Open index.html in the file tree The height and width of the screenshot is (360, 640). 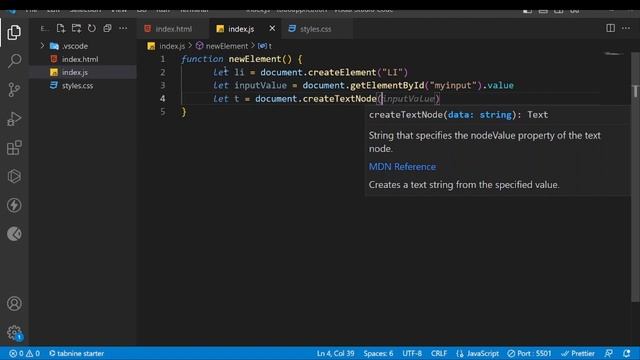(x=80, y=59)
